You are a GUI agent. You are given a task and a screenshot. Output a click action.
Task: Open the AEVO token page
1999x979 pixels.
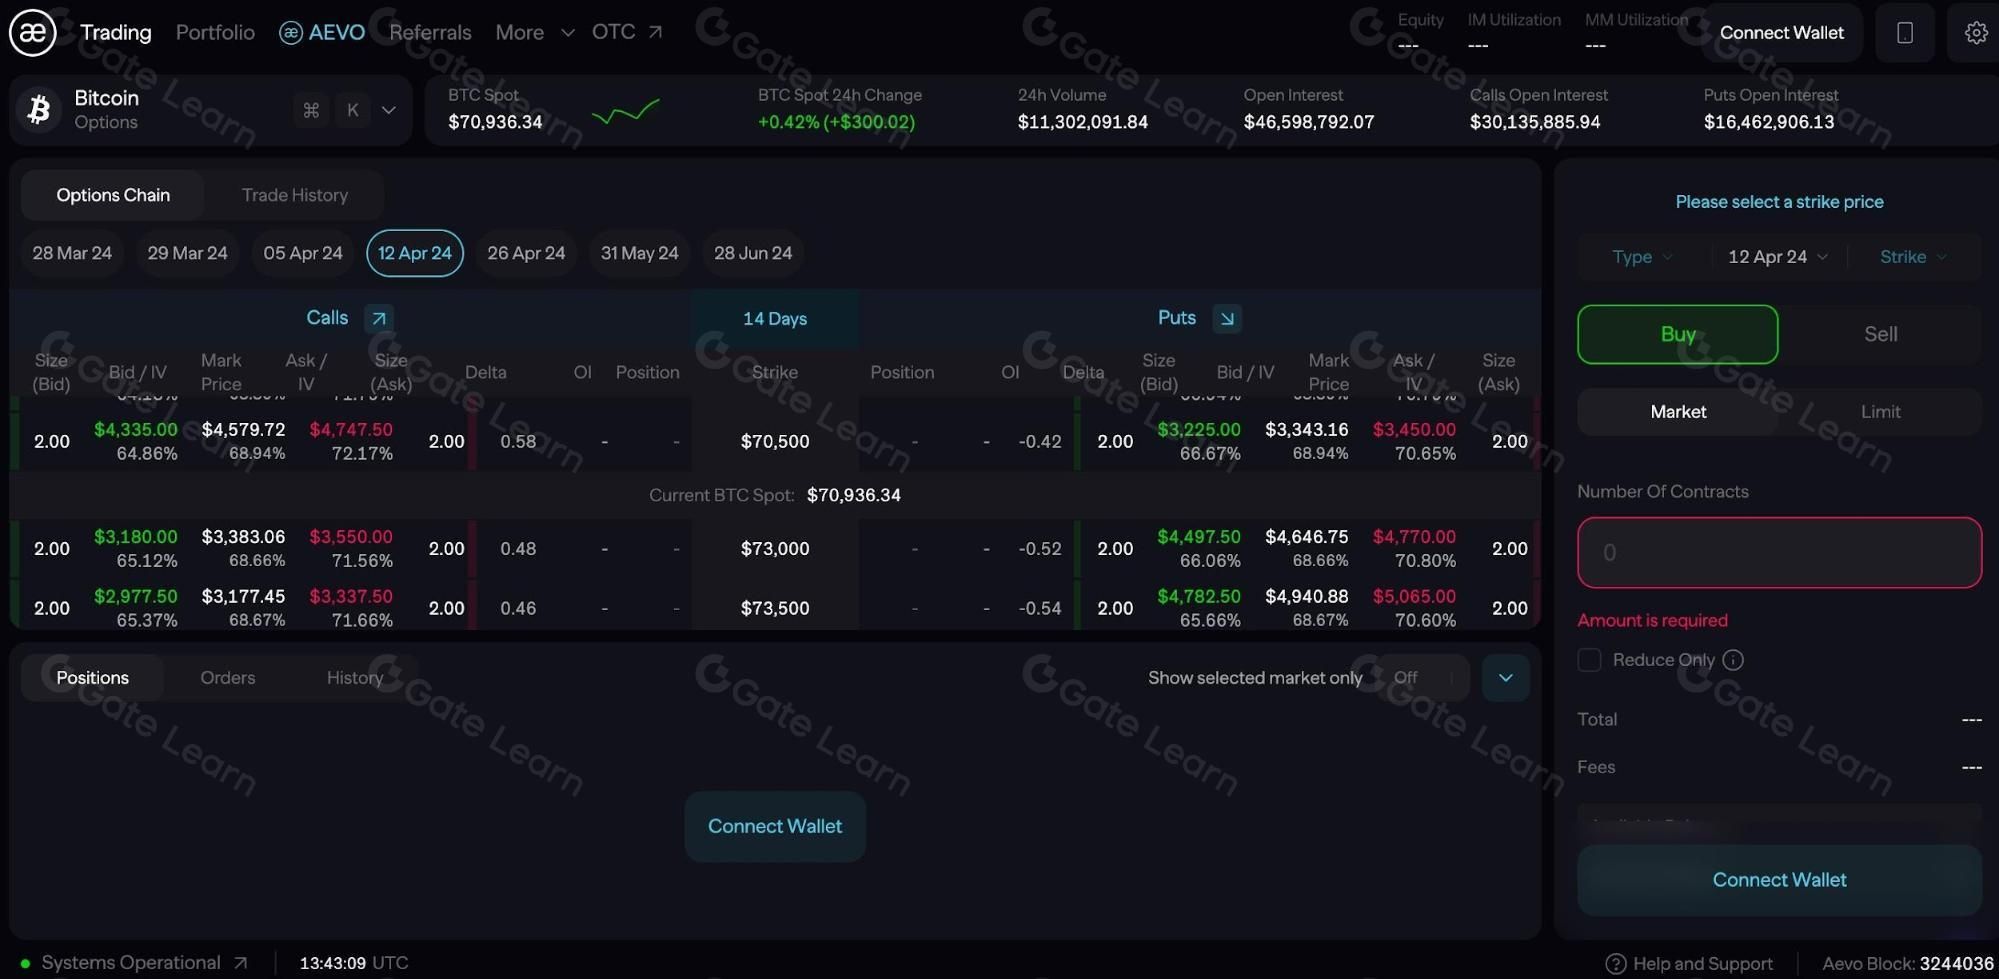click(322, 32)
